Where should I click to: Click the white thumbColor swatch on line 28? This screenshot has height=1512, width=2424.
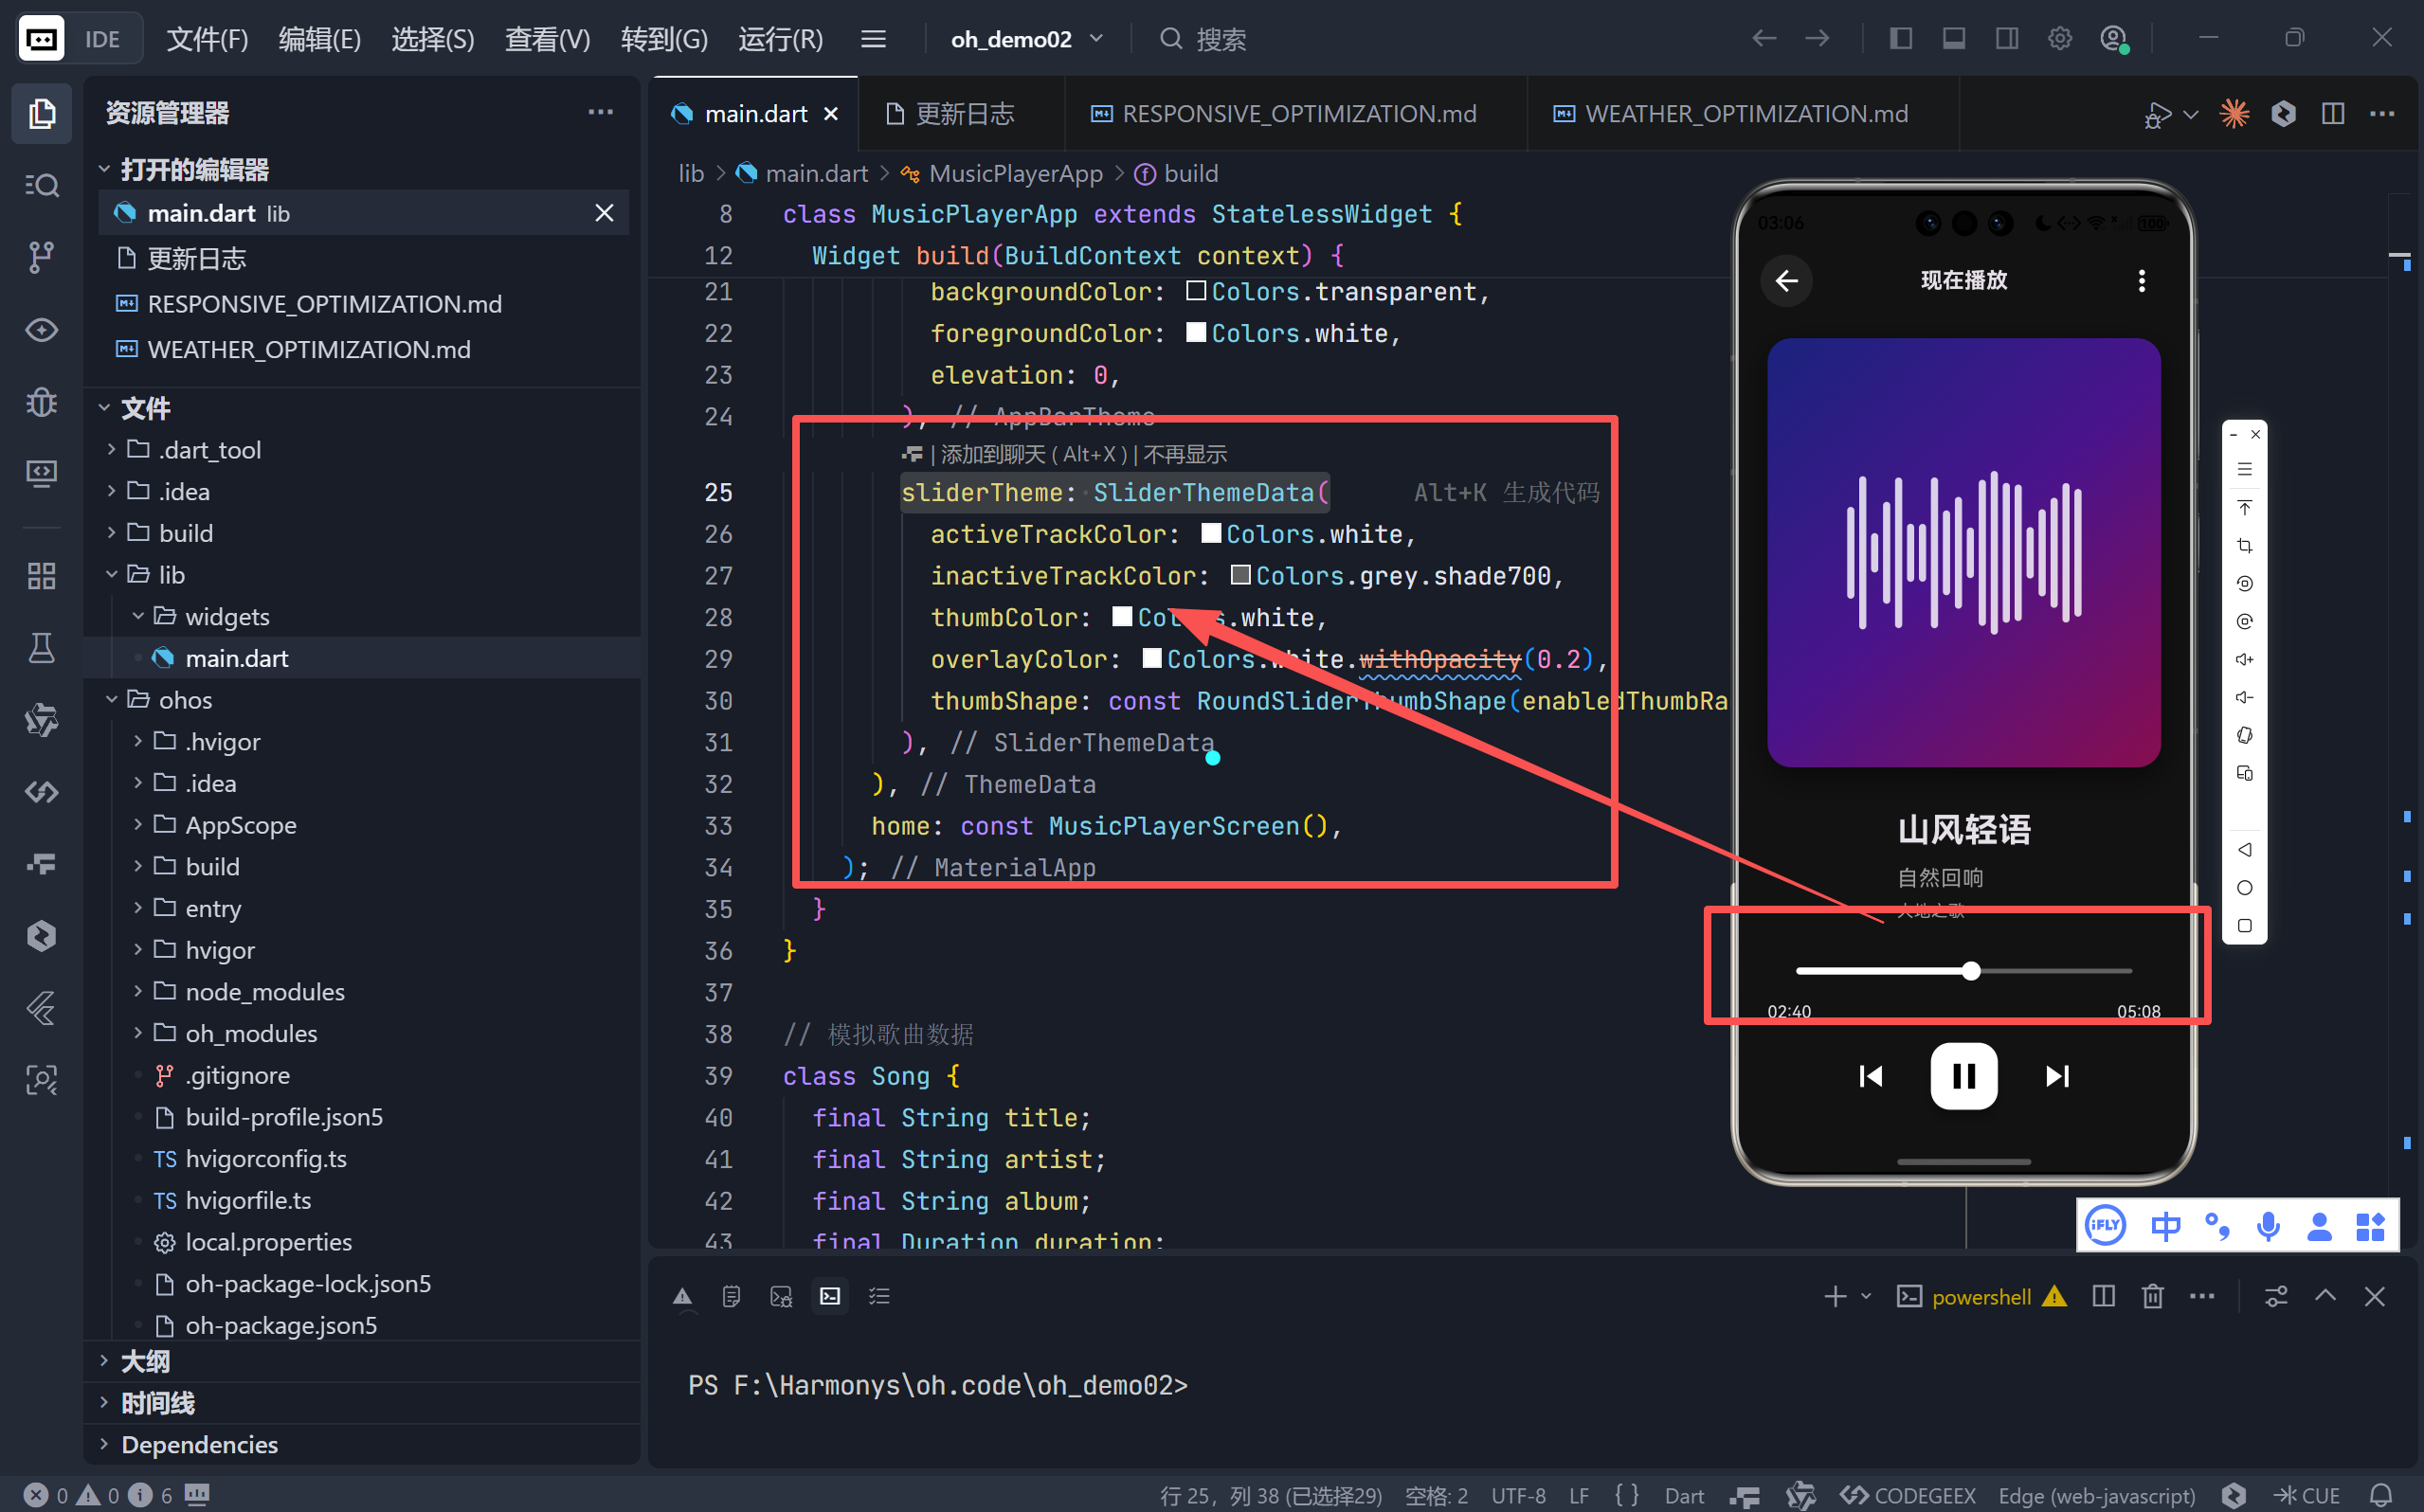coord(1122,617)
